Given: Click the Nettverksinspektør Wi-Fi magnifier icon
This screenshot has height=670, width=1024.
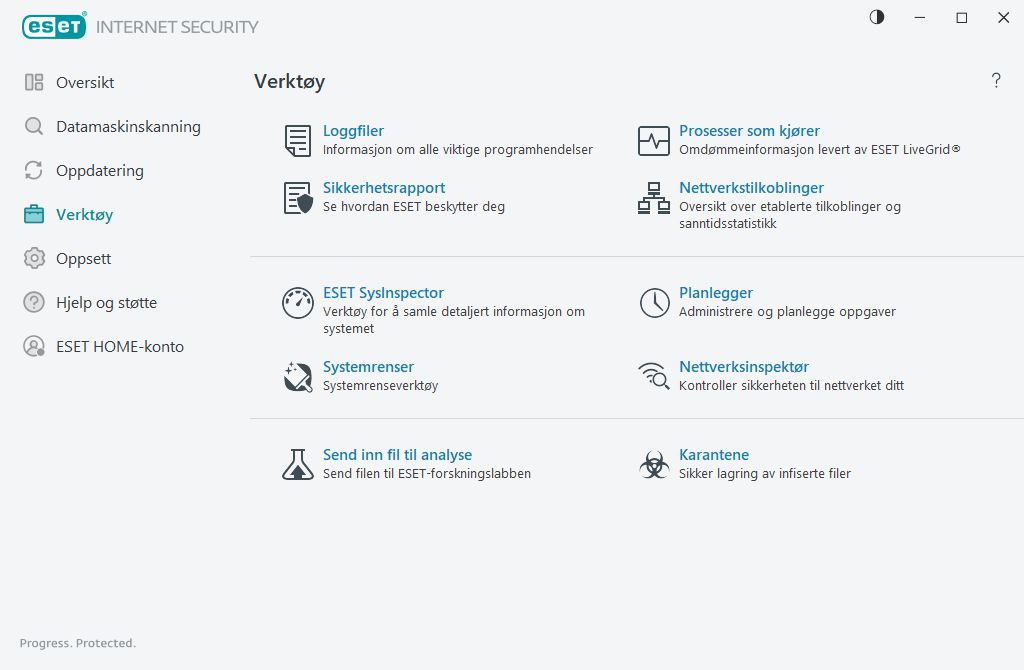Looking at the screenshot, I should pos(654,377).
